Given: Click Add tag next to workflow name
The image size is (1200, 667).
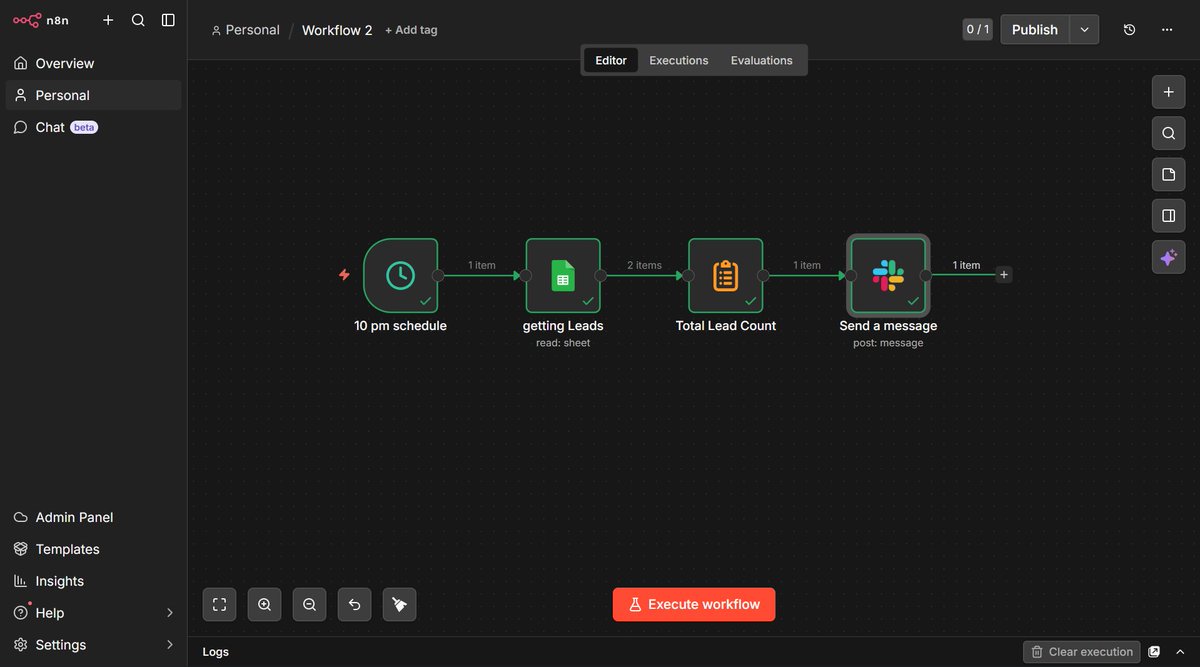Looking at the screenshot, I should [411, 30].
